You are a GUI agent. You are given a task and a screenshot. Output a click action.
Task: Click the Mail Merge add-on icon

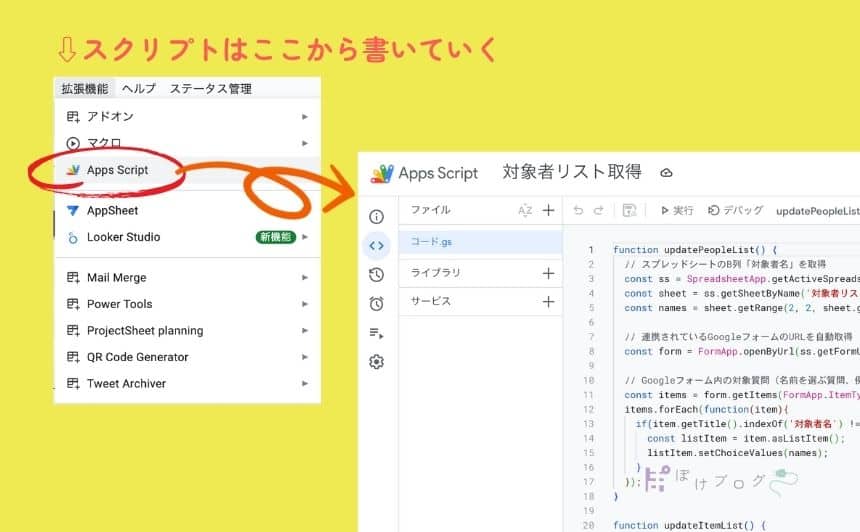pos(73,278)
